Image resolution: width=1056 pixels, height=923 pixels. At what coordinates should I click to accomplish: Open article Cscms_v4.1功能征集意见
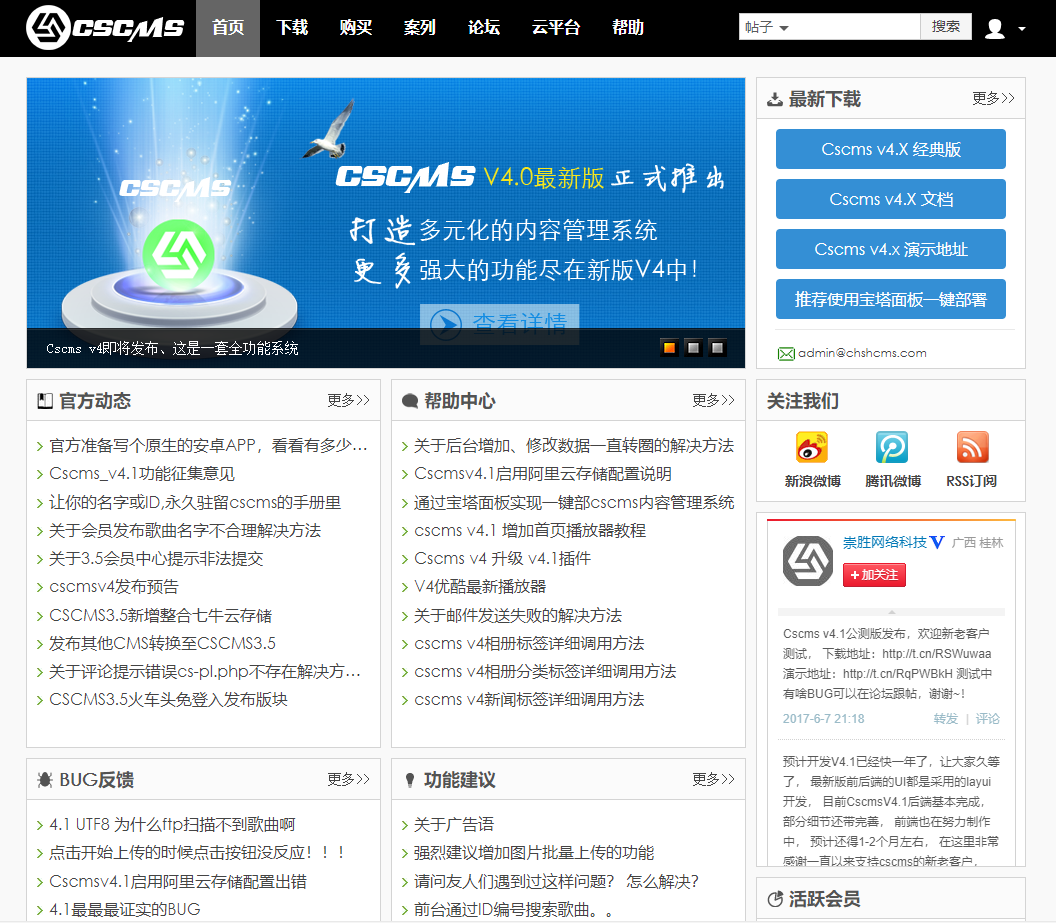click(141, 474)
